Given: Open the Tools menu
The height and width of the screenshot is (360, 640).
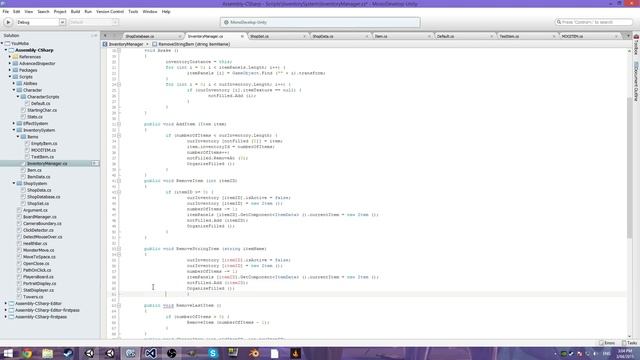Looking at the screenshot, I should coord(133,12).
